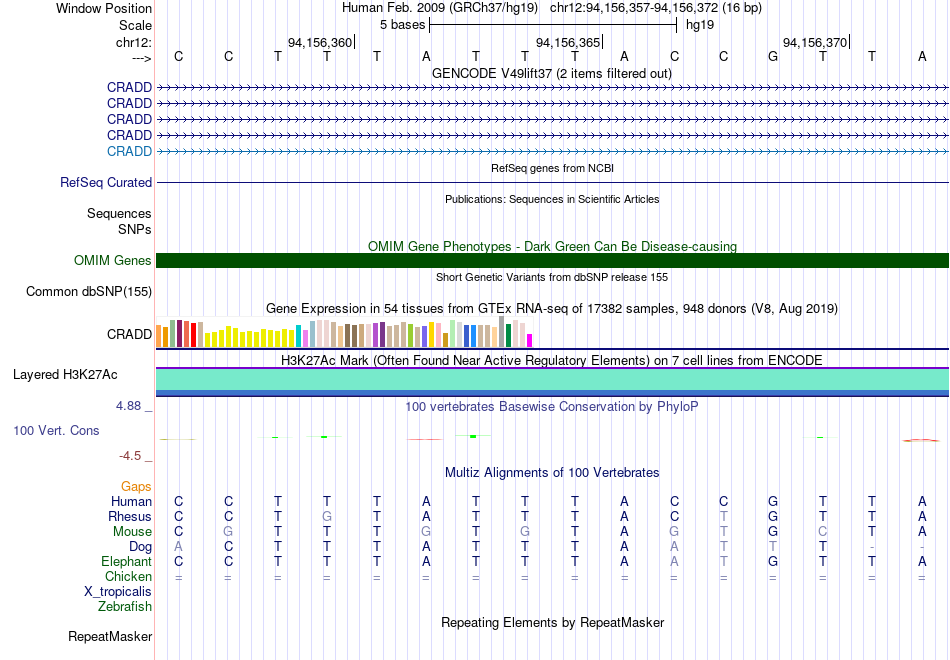
Task: Click position marker 94,156,370
Action: point(815,42)
